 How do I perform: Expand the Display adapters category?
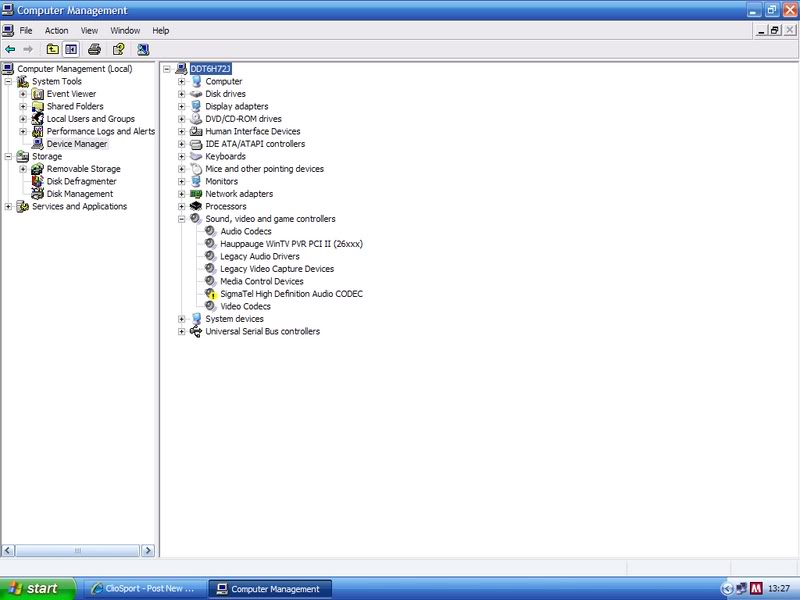coord(182,106)
